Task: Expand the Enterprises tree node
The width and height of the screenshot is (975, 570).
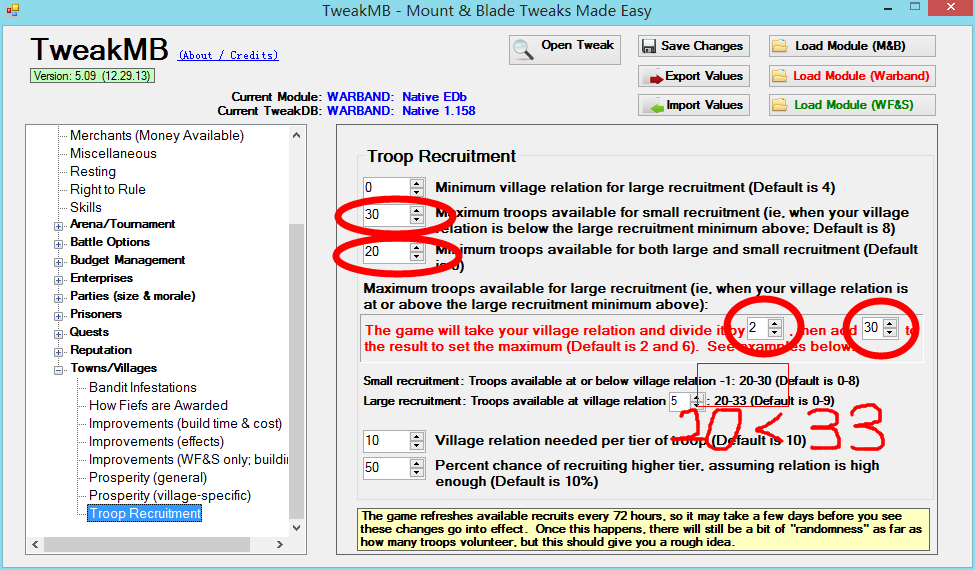Action: click(x=58, y=280)
